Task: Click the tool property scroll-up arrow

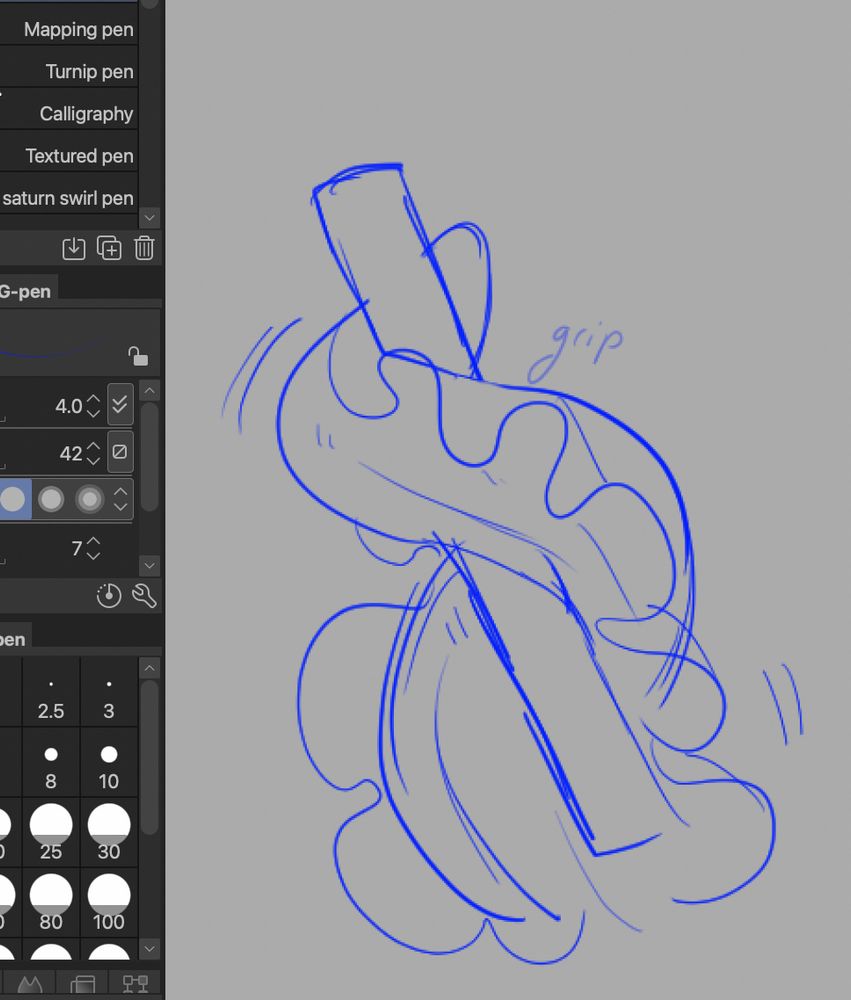Action: pyautogui.click(x=149, y=390)
